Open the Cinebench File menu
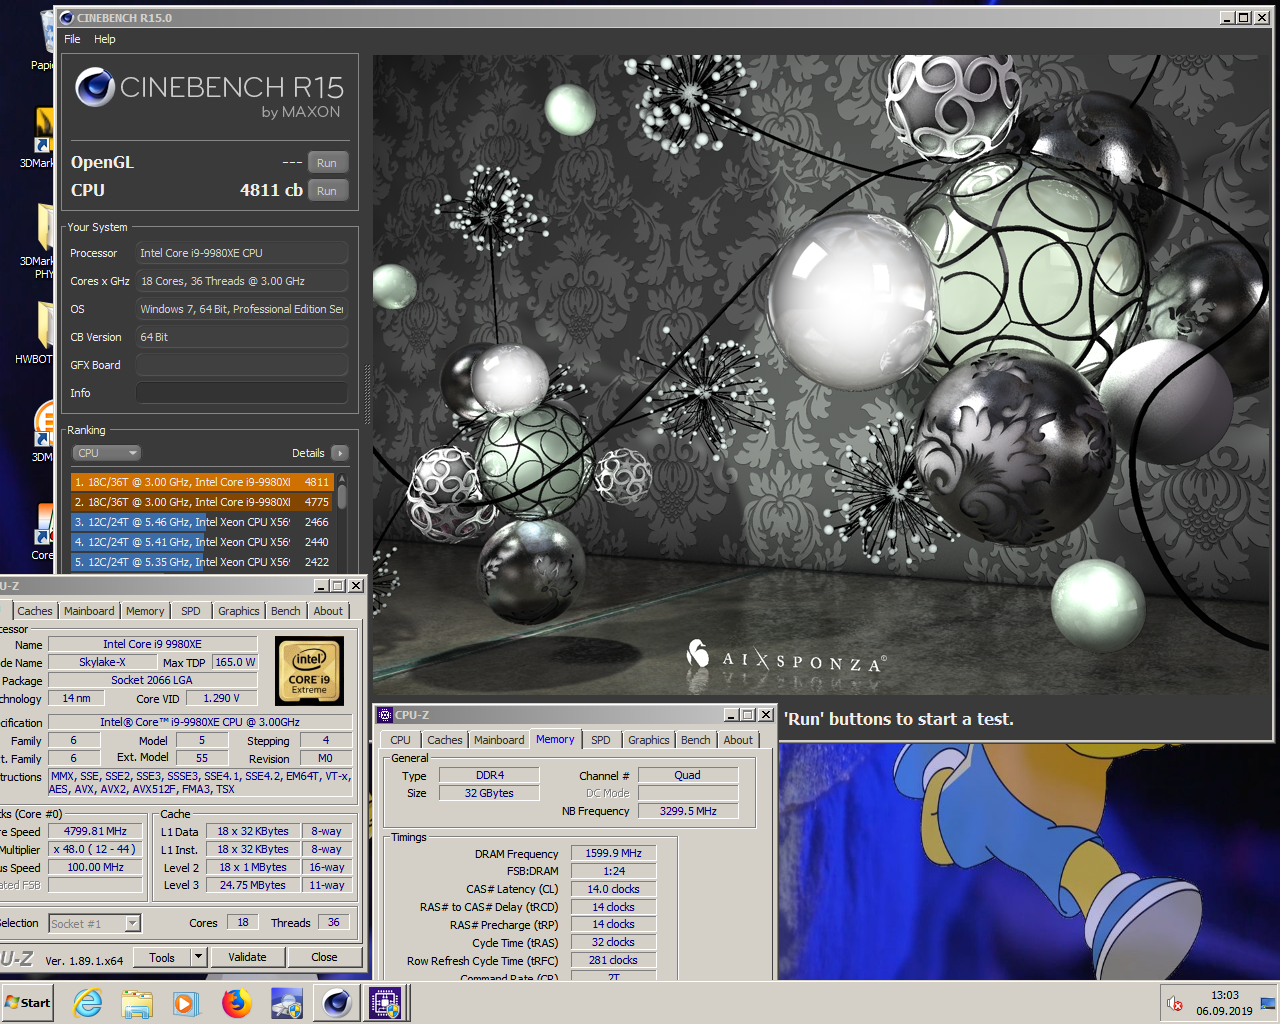The image size is (1280, 1024). tap(72, 39)
